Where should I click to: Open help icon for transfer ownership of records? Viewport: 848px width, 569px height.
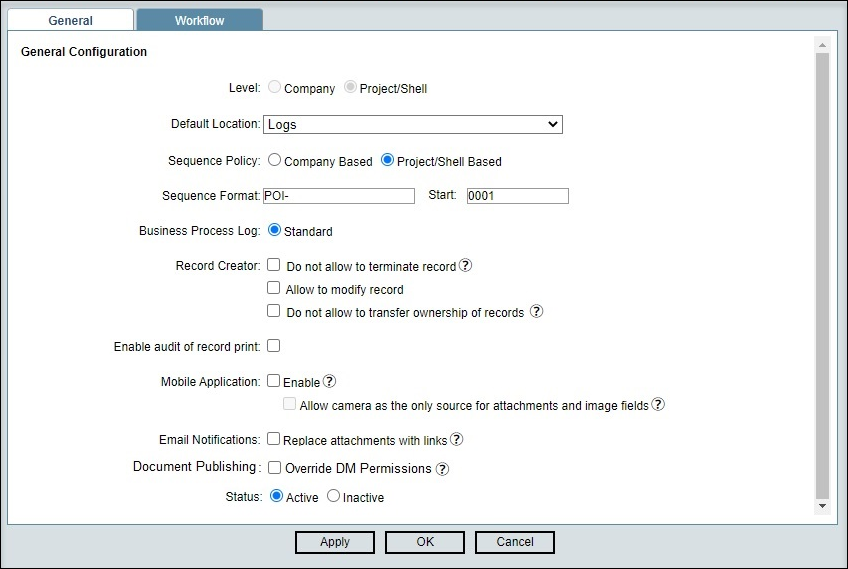pos(536,312)
